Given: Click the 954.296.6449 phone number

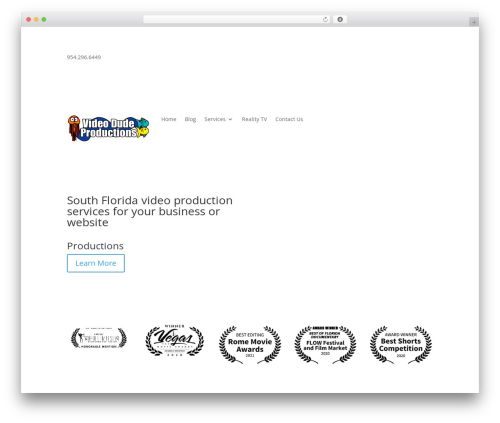Looking at the screenshot, I should [84, 57].
